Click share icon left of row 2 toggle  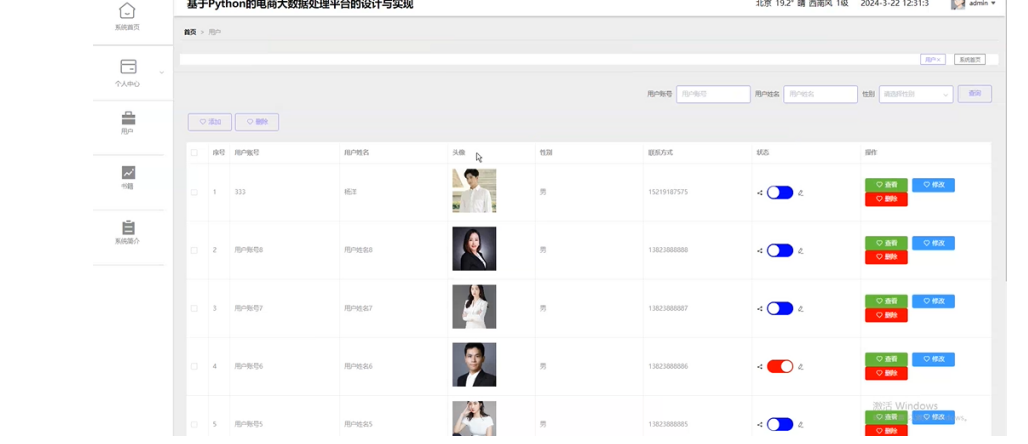(760, 251)
